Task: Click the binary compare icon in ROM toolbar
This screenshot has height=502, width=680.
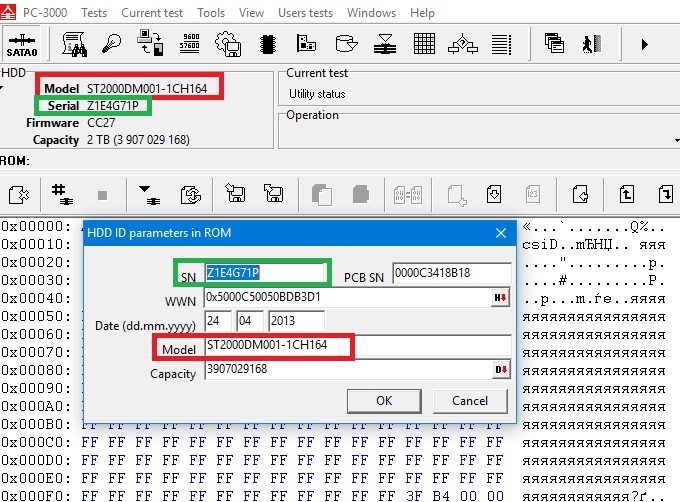Action: [408, 195]
